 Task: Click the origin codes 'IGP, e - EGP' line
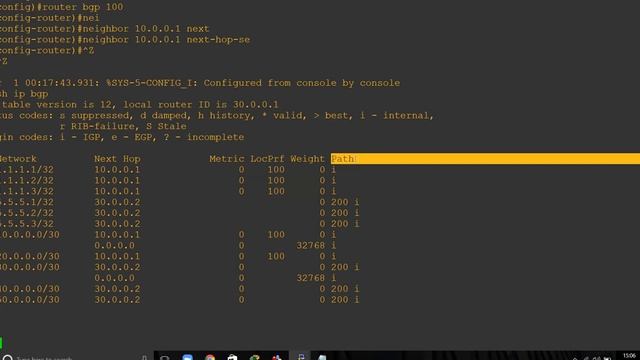coord(122,137)
